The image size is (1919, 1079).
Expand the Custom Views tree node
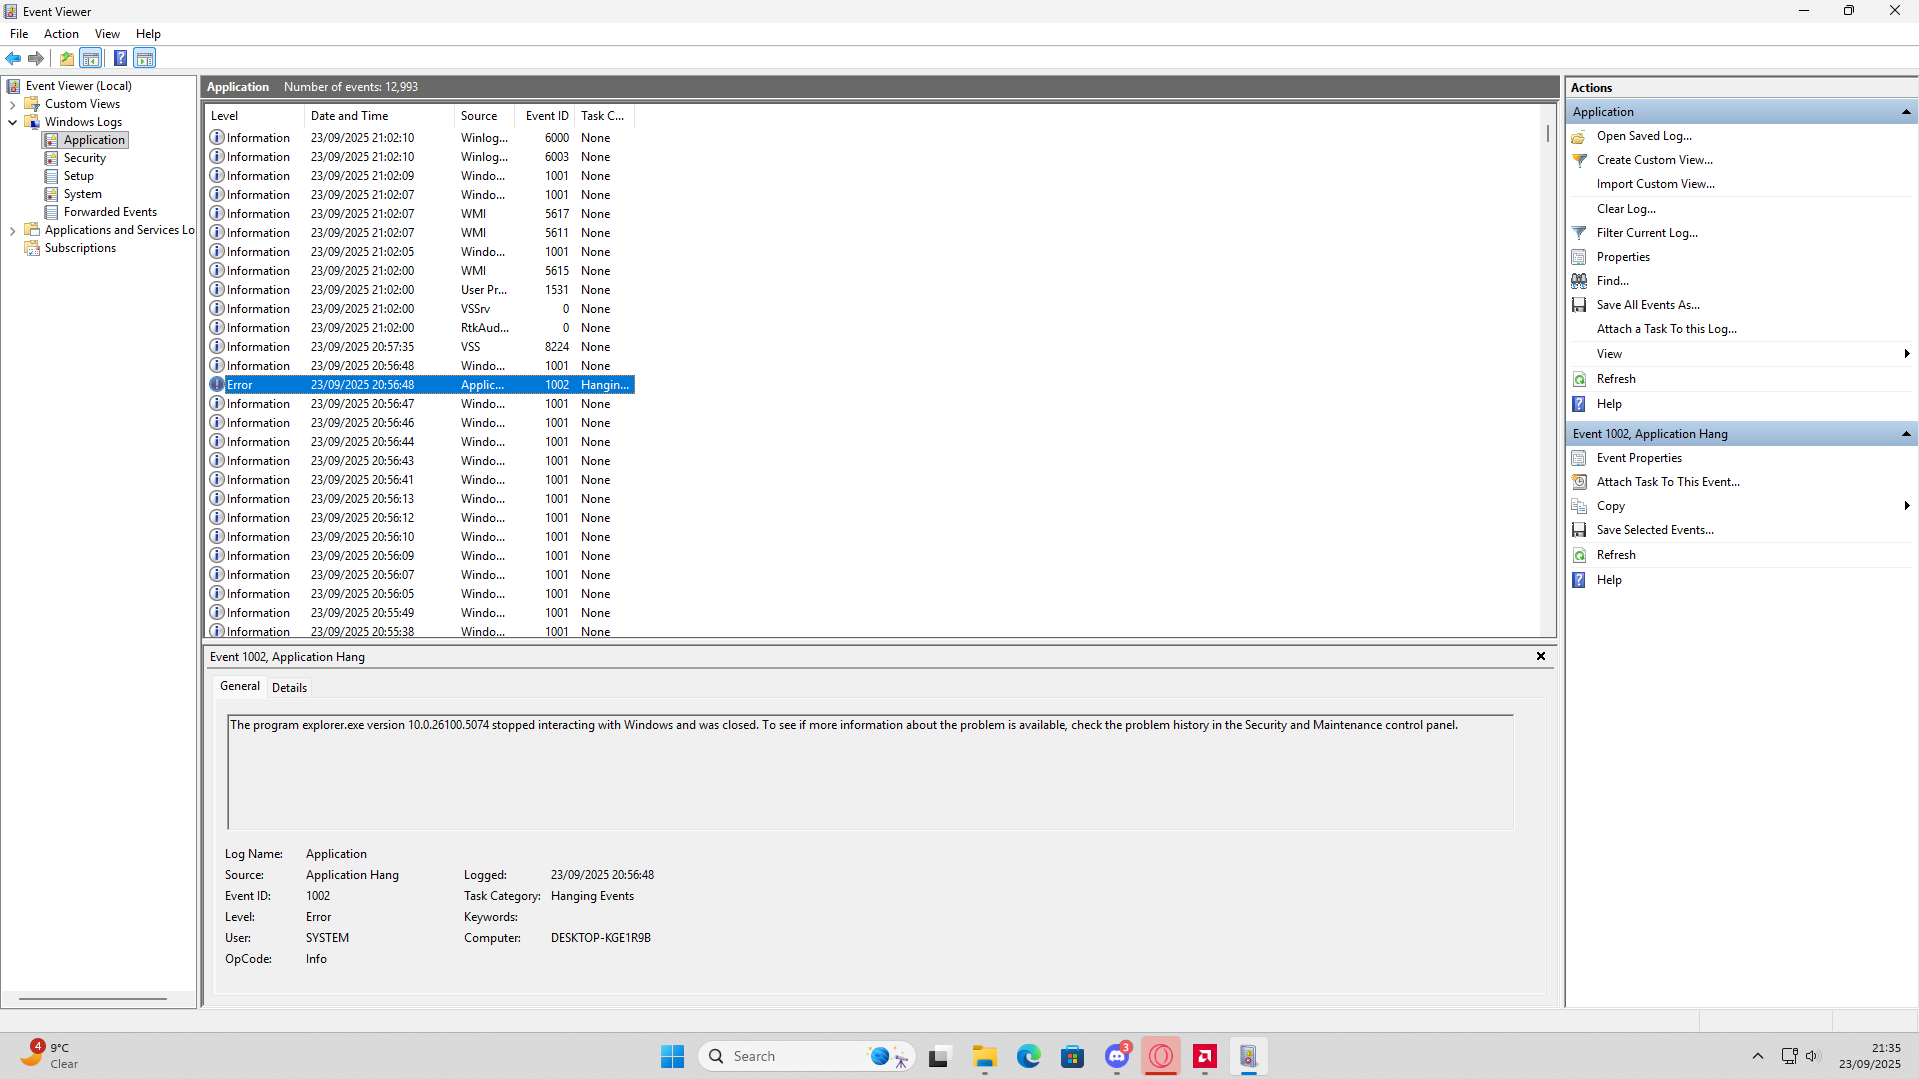click(12, 104)
